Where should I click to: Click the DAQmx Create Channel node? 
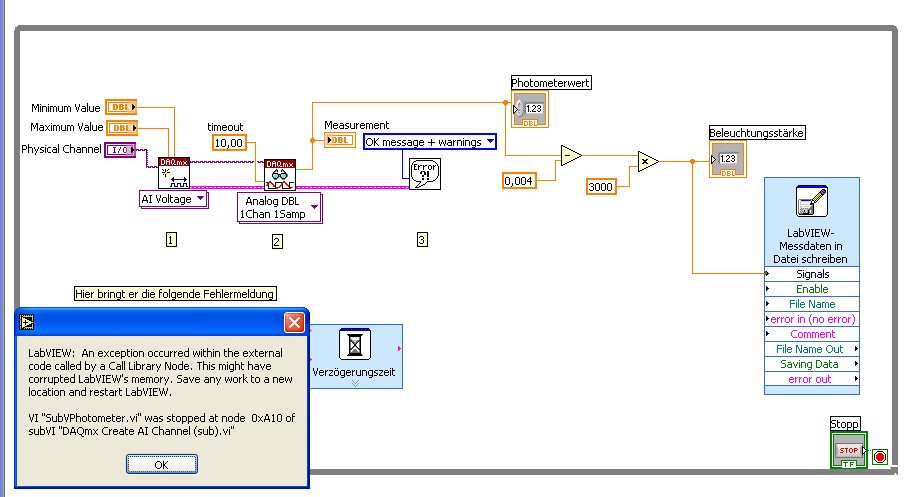tap(174, 173)
